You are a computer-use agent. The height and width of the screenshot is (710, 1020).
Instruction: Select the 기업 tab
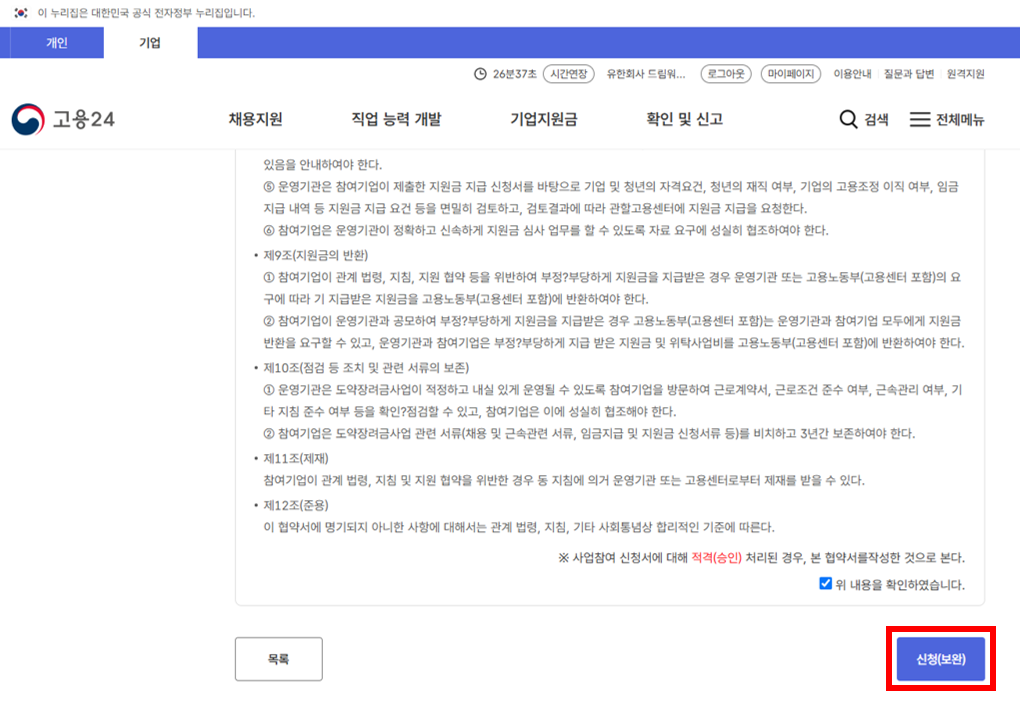[x=150, y=43]
